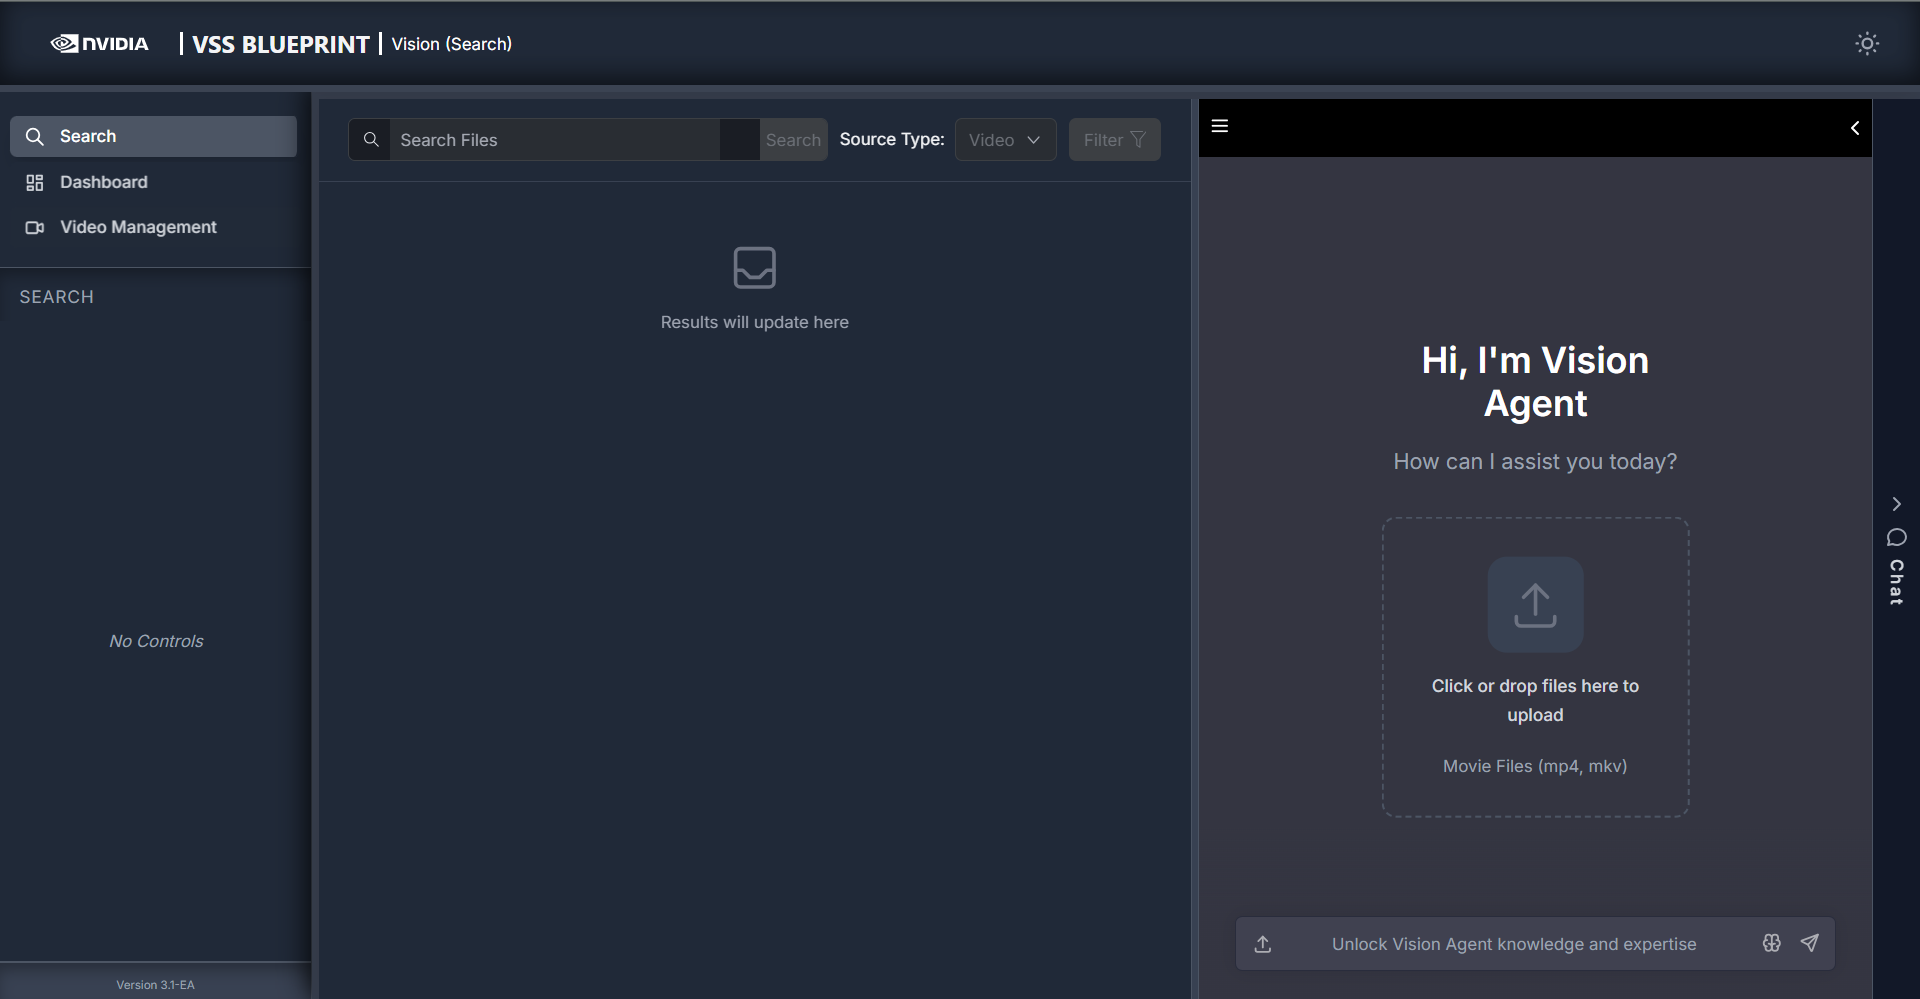Open the Filter button options
The width and height of the screenshot is (1920, 999).
click(1113, 140)
